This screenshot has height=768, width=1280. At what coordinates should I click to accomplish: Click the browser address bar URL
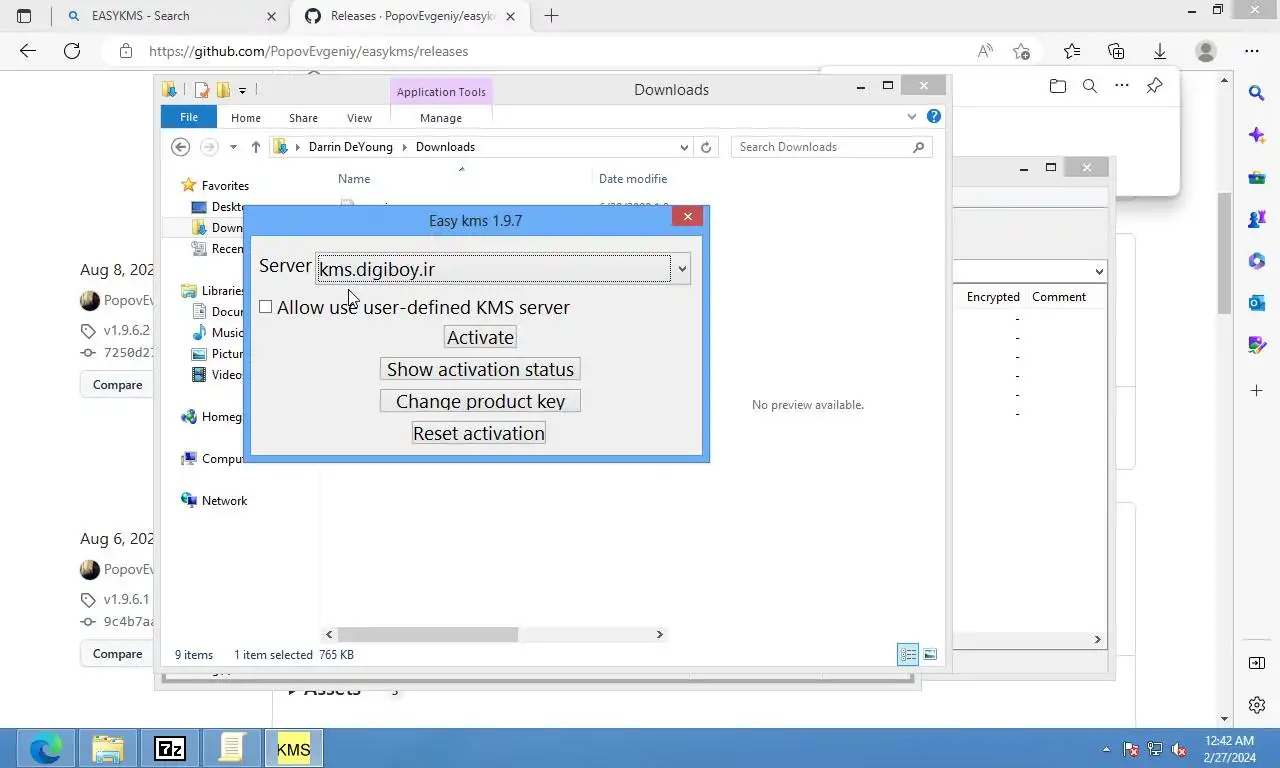point(308,51)
